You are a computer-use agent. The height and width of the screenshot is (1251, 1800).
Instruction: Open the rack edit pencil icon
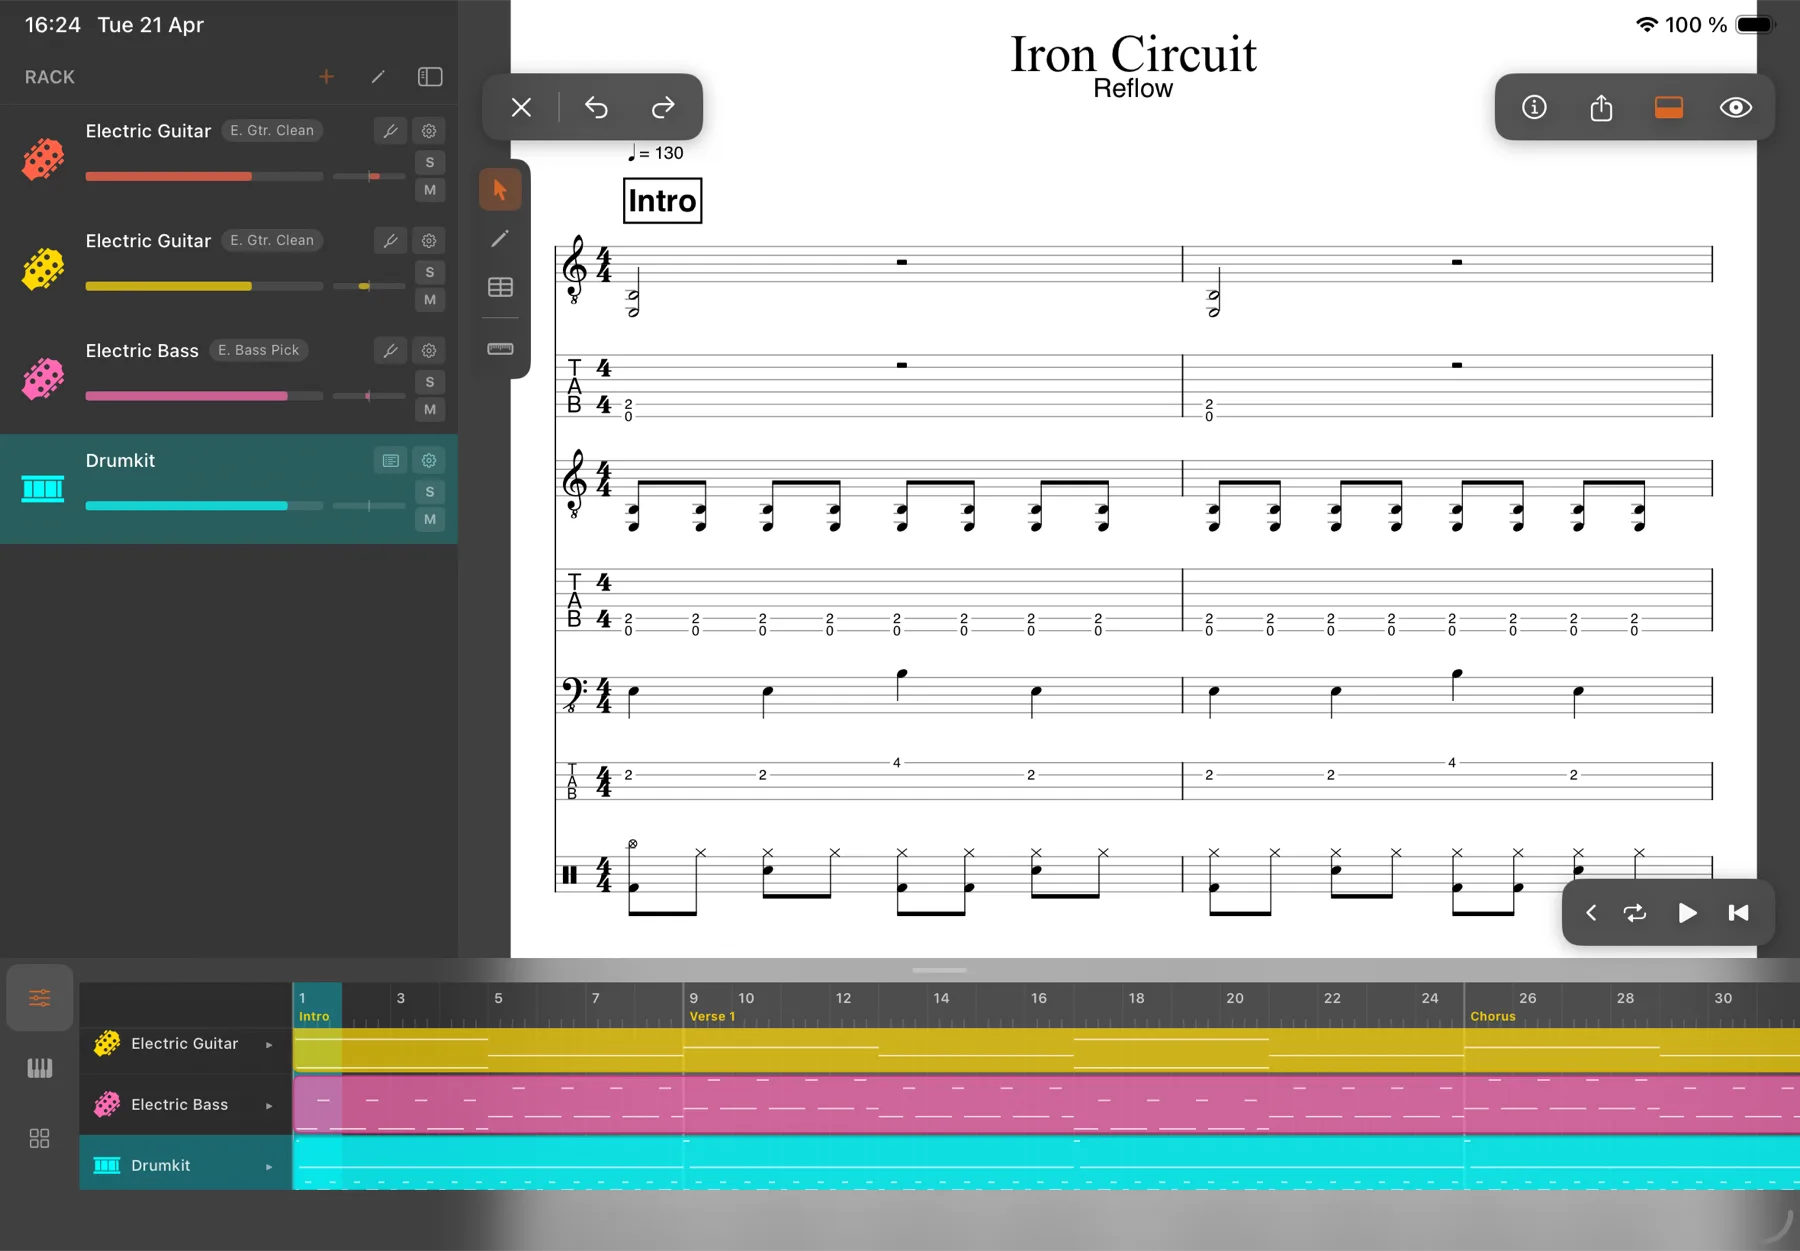coord(378,77)
